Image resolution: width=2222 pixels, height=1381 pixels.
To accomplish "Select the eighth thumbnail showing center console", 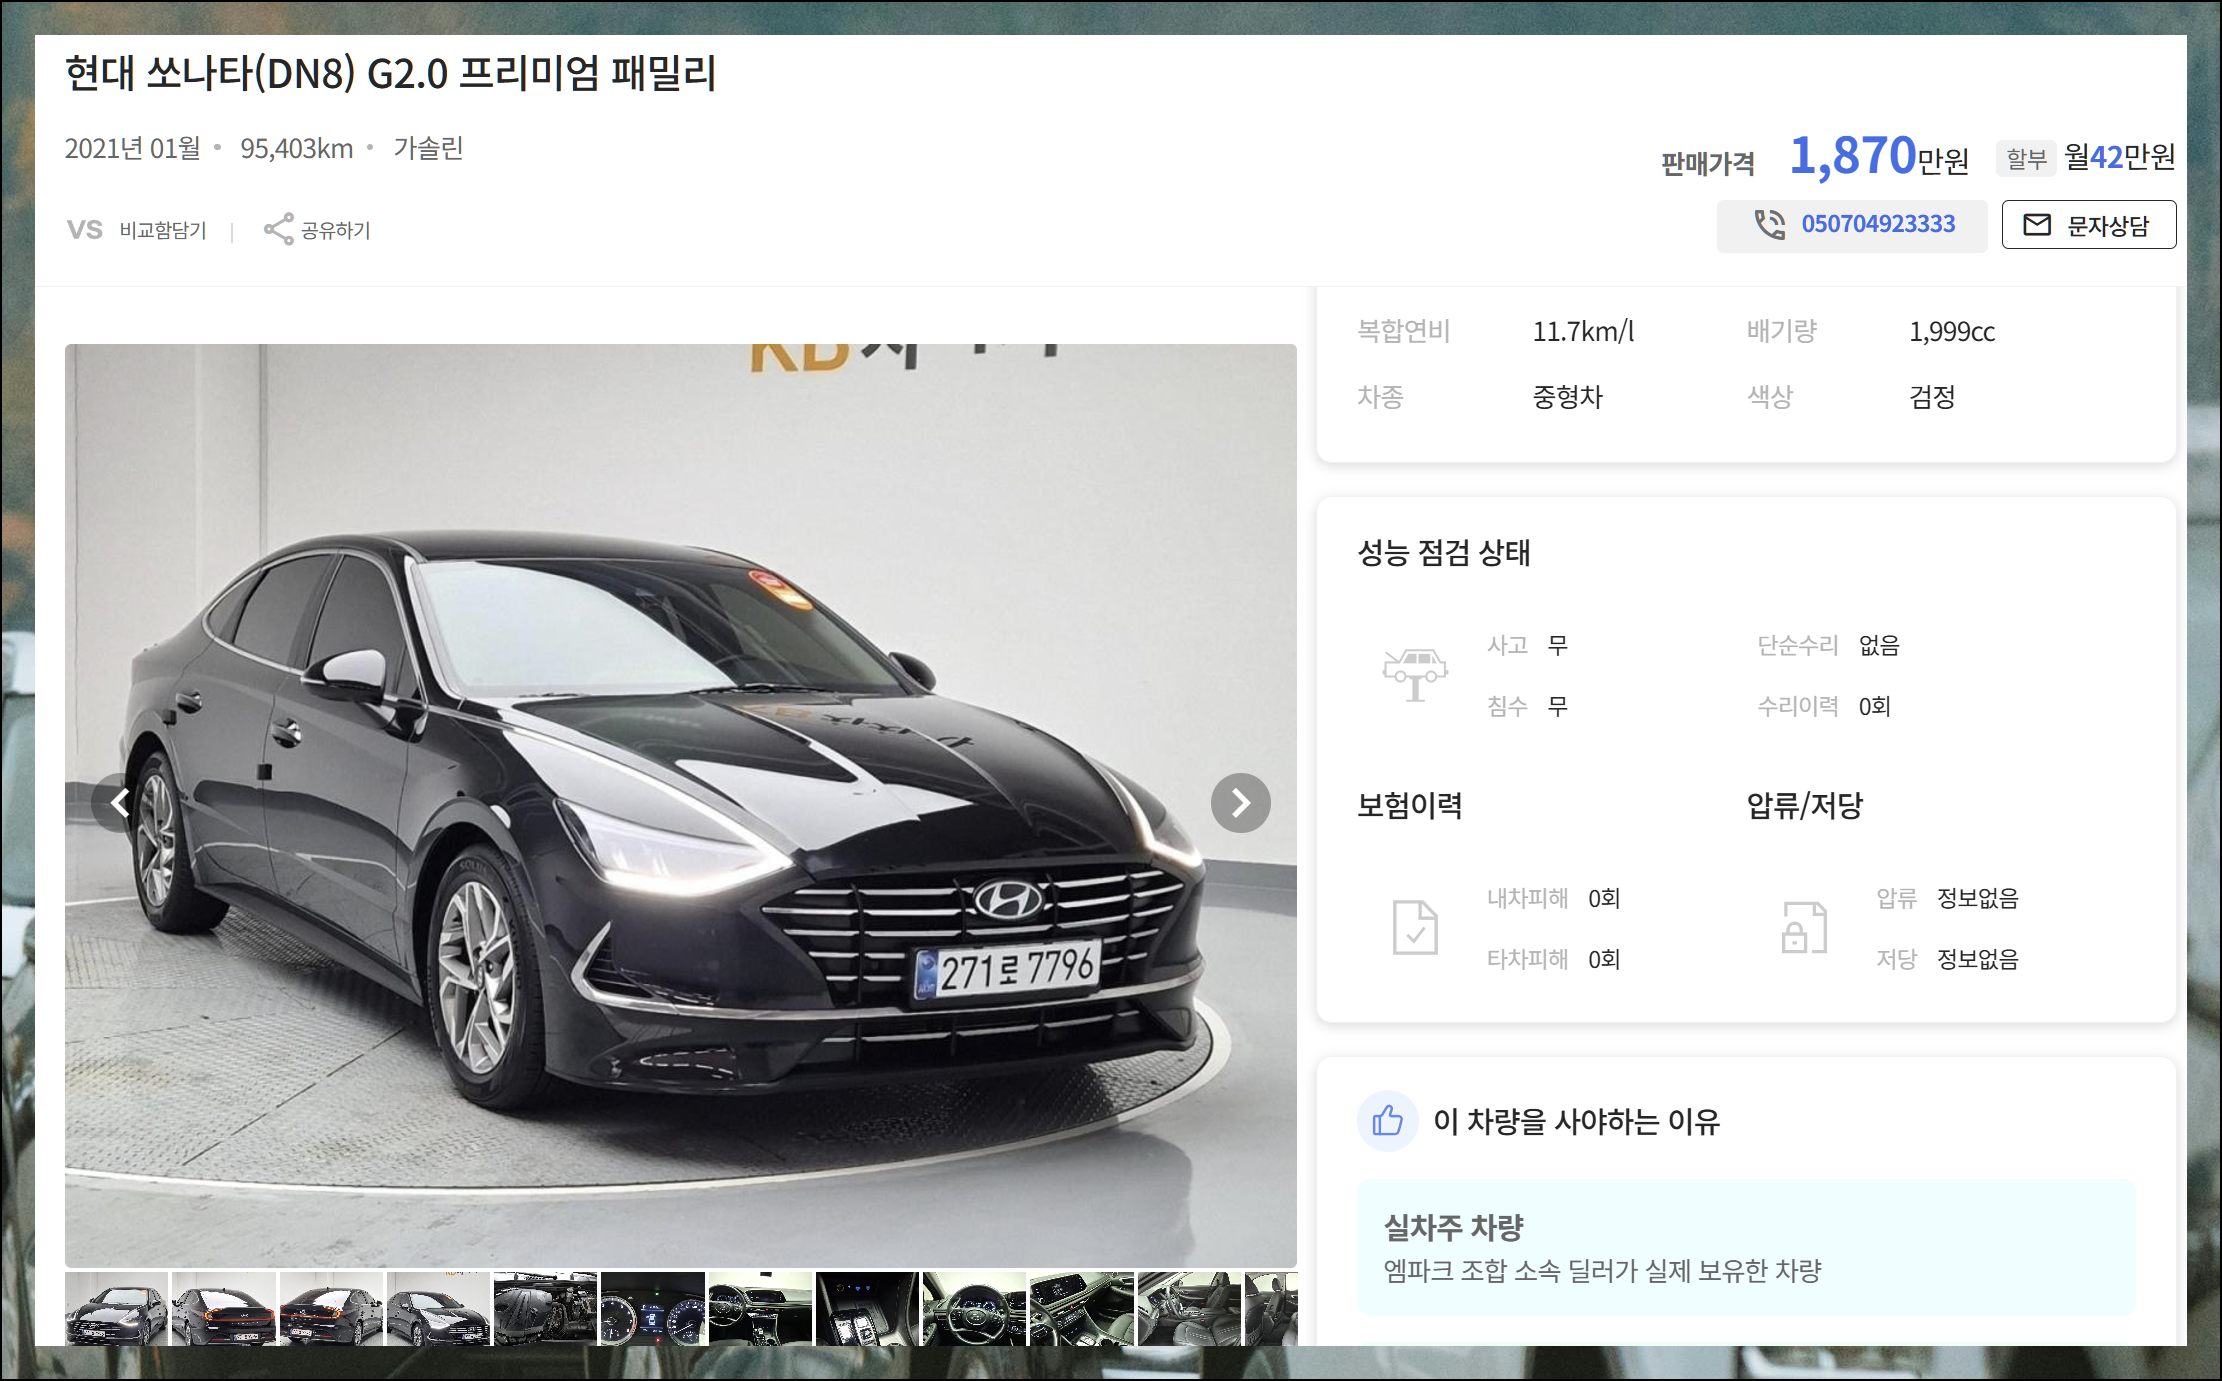I will [867, 1309].
